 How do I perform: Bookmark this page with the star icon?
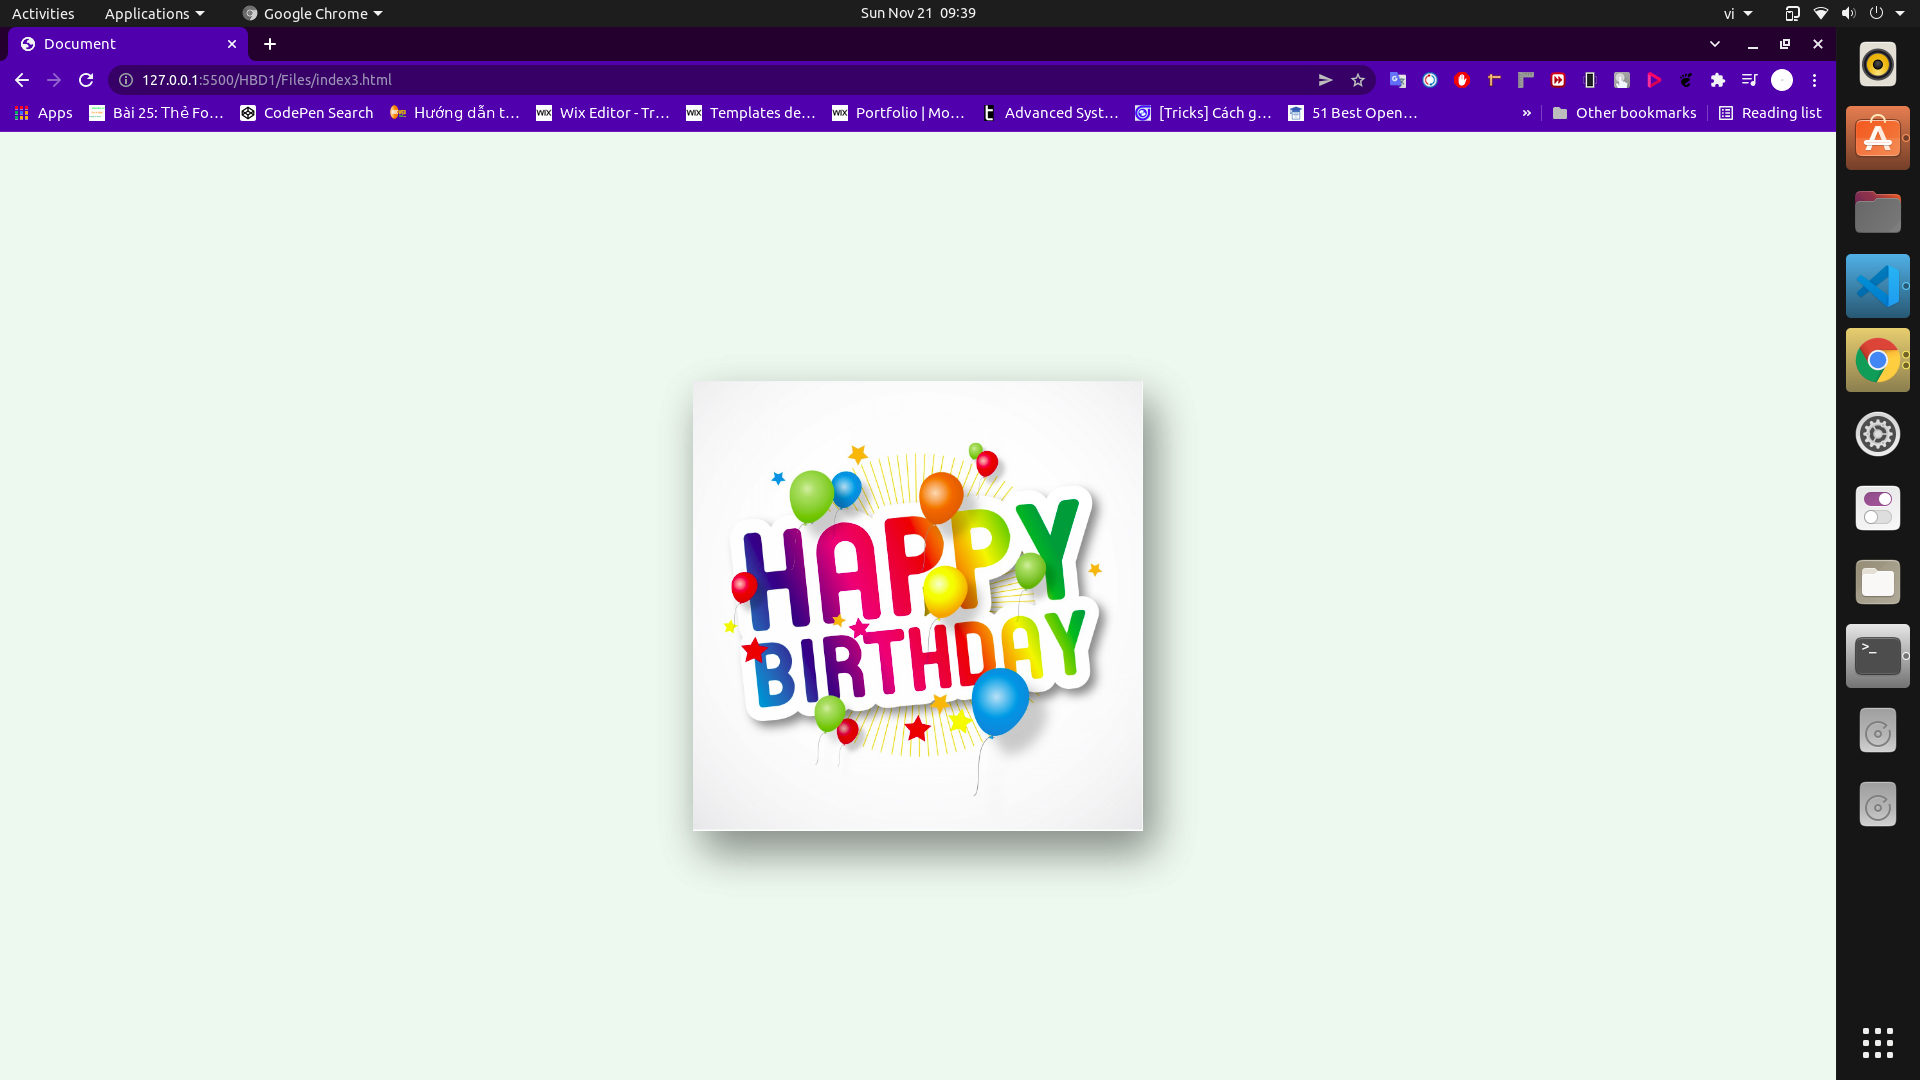tap(1358, 80)
